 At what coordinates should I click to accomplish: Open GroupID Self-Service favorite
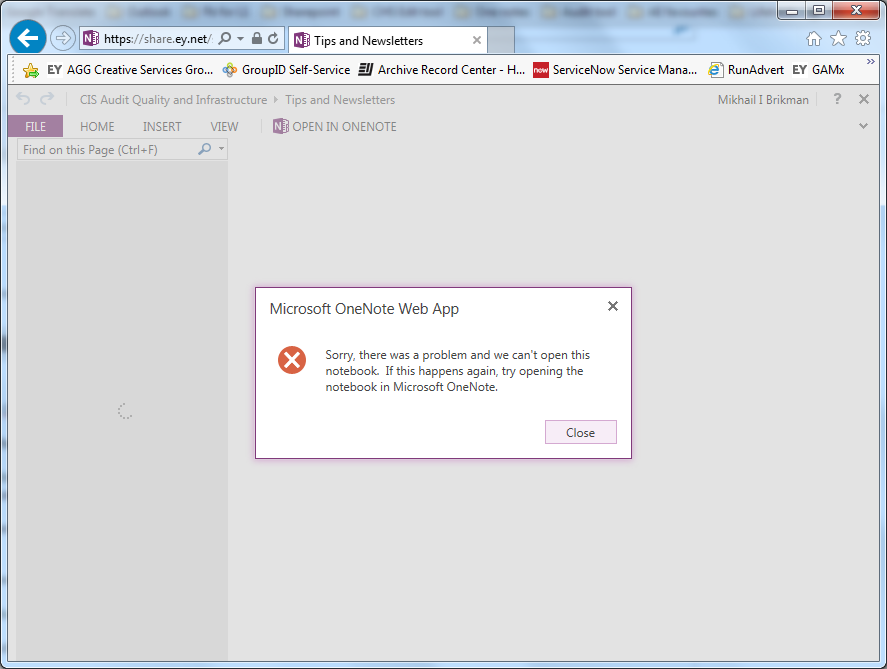click(x=286, y=70)
